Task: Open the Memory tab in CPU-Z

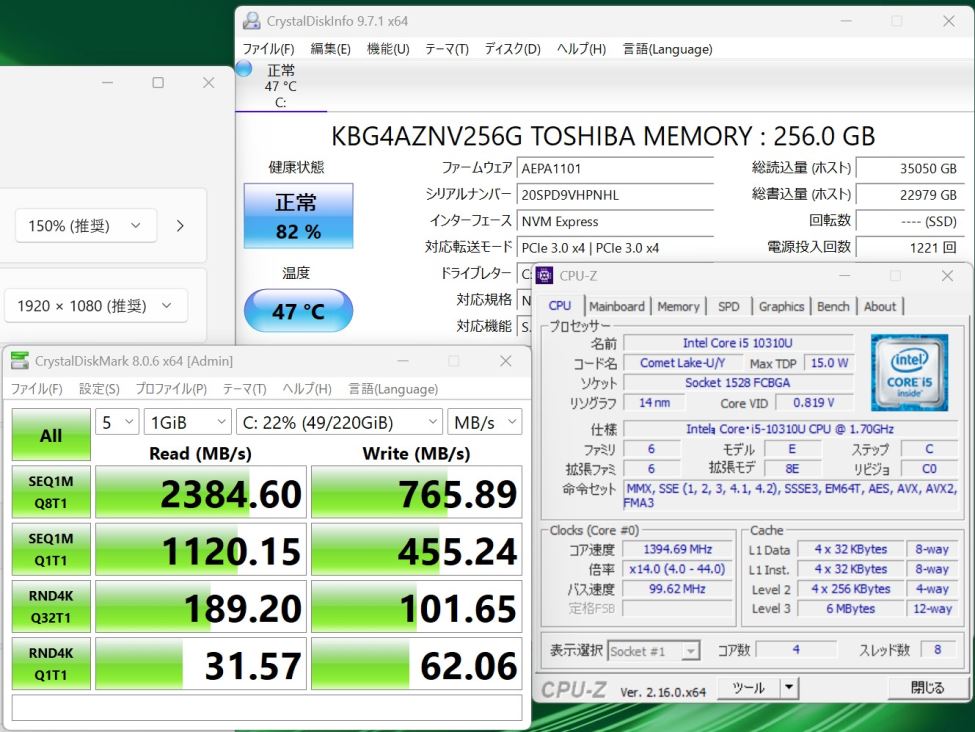Action: (678, 306)
